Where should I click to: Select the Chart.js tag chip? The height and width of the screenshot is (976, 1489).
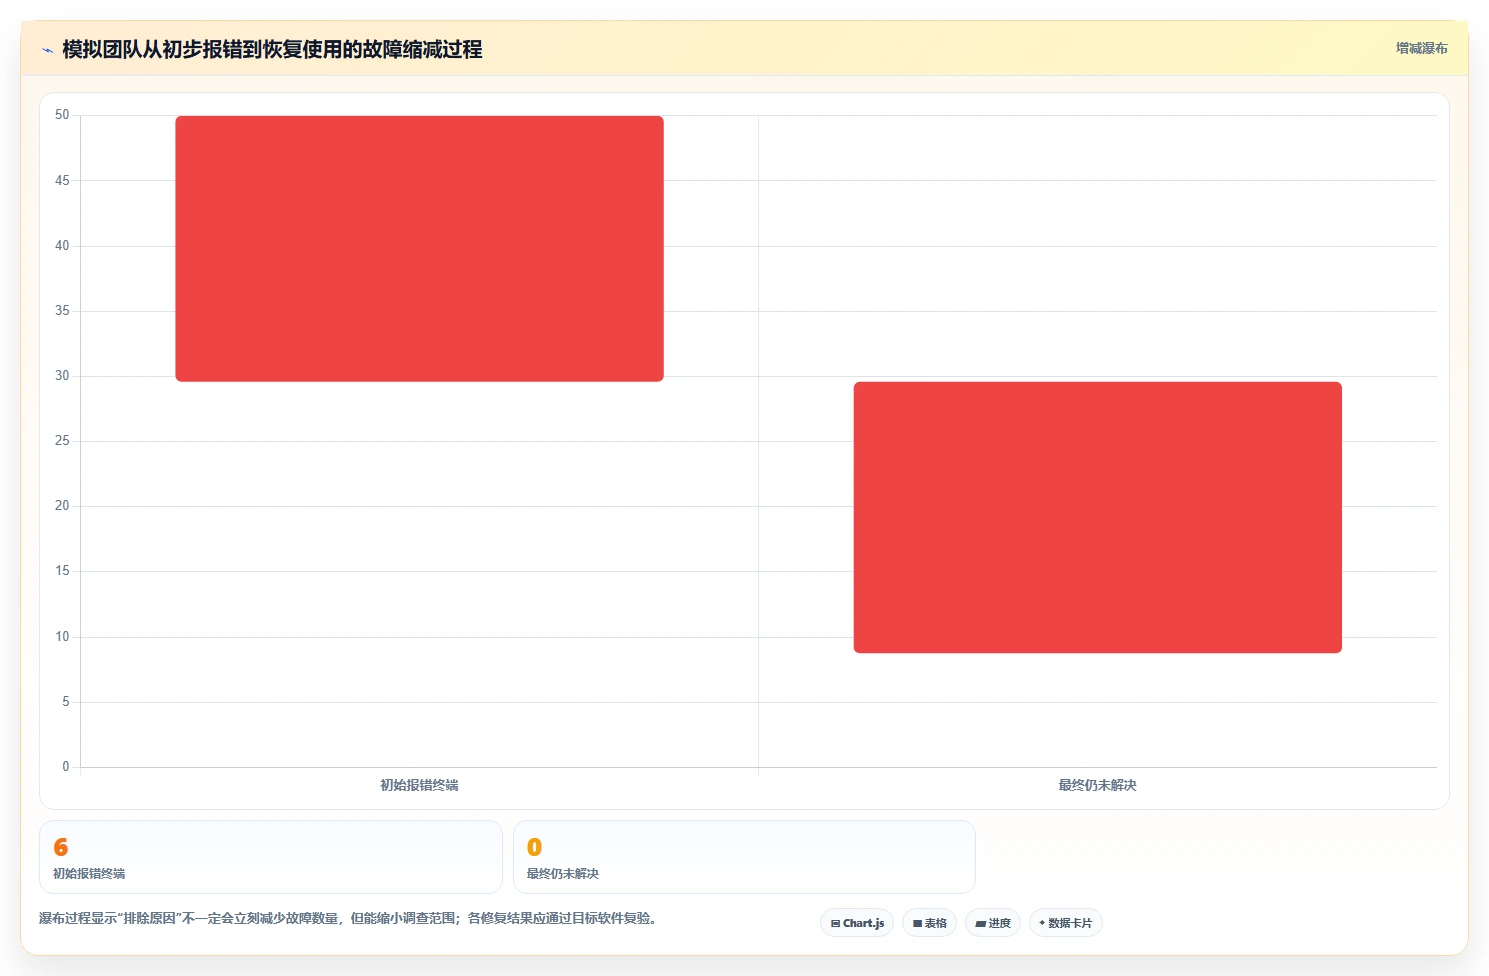[857, 923]
